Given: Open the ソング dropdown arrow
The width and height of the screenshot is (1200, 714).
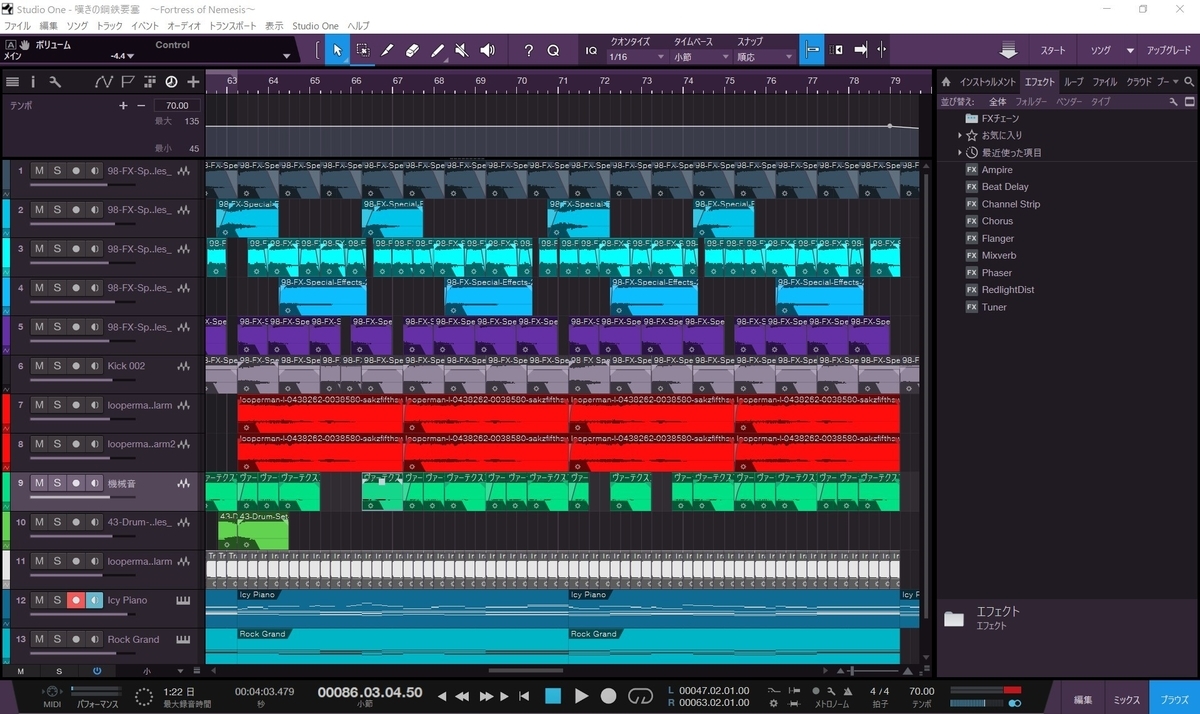Looking at the screenshot, I should [x=1130, y=50].
